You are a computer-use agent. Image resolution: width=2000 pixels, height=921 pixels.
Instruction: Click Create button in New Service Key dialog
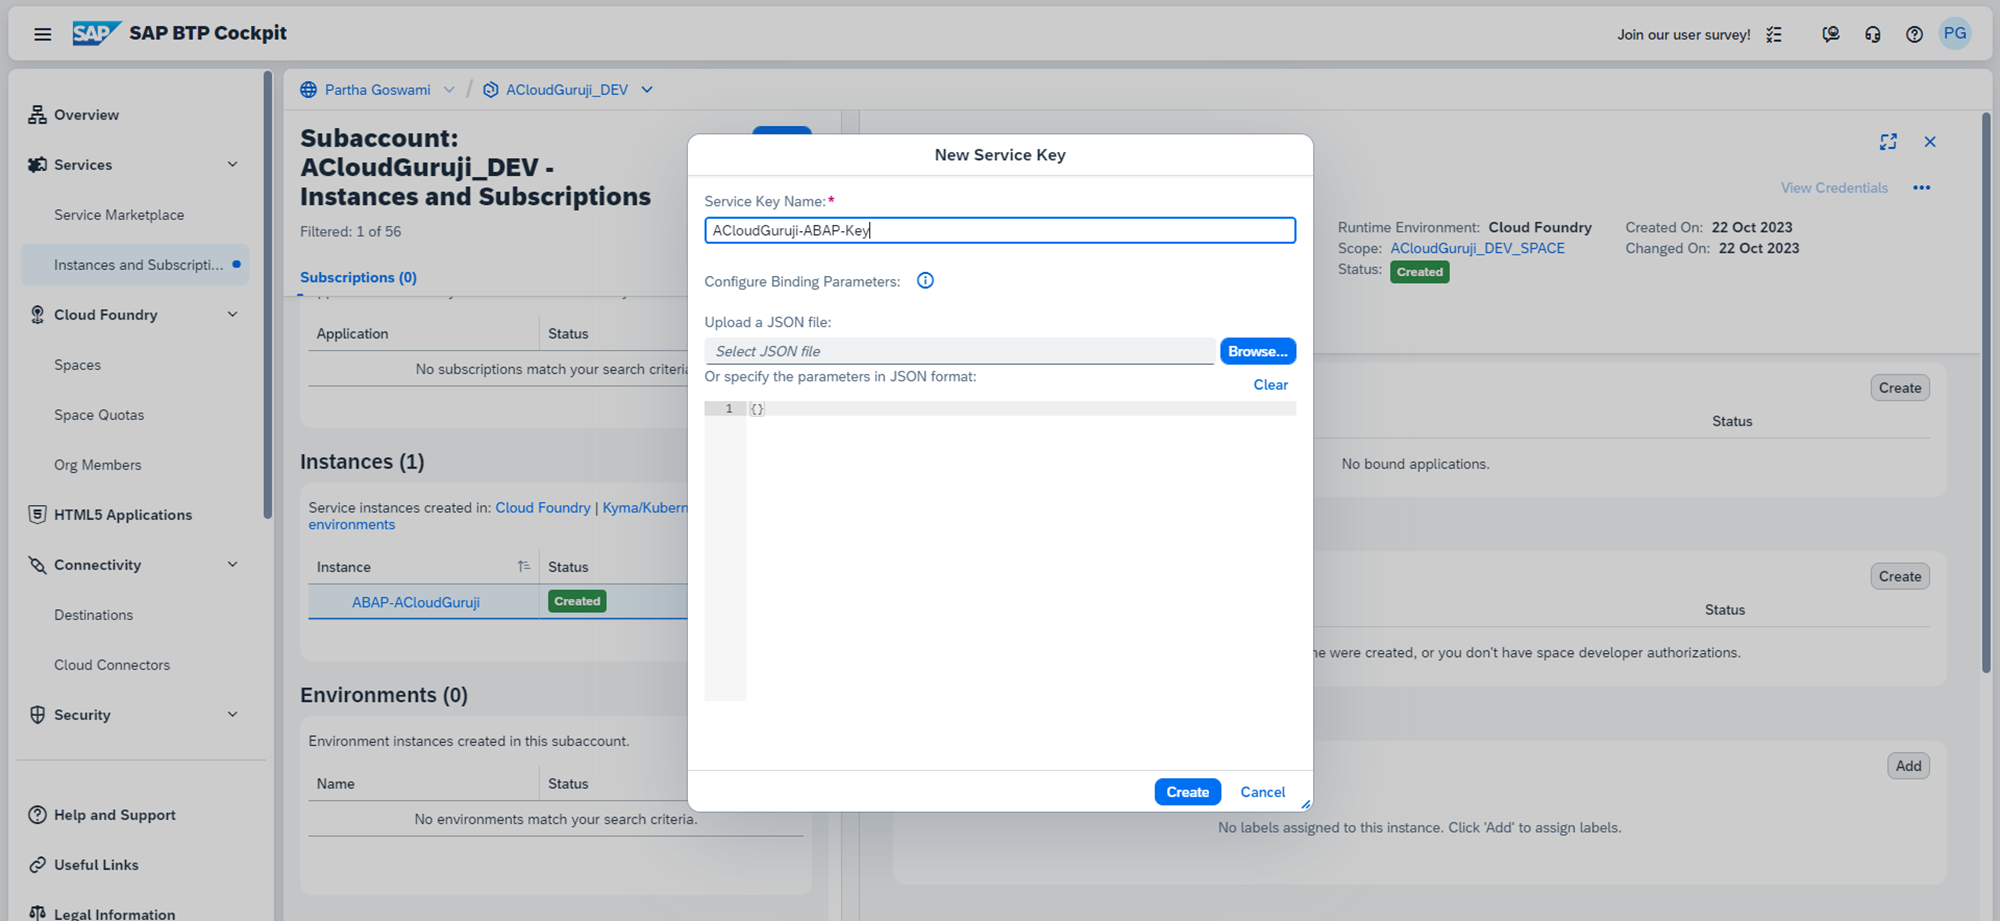pyautogui.click(x=1187, y=792)
